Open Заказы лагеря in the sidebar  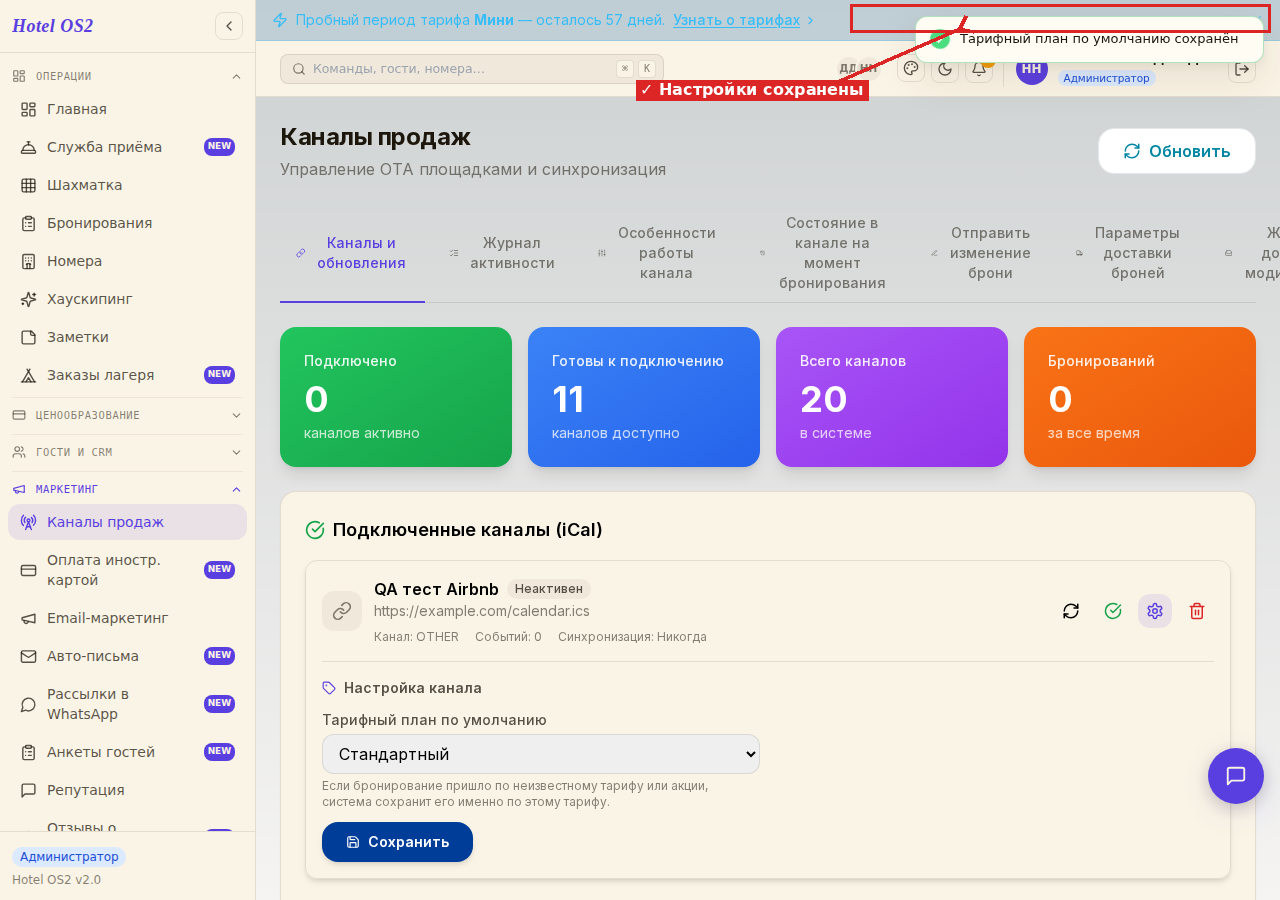pyautogui.click(x=127, y=375)
